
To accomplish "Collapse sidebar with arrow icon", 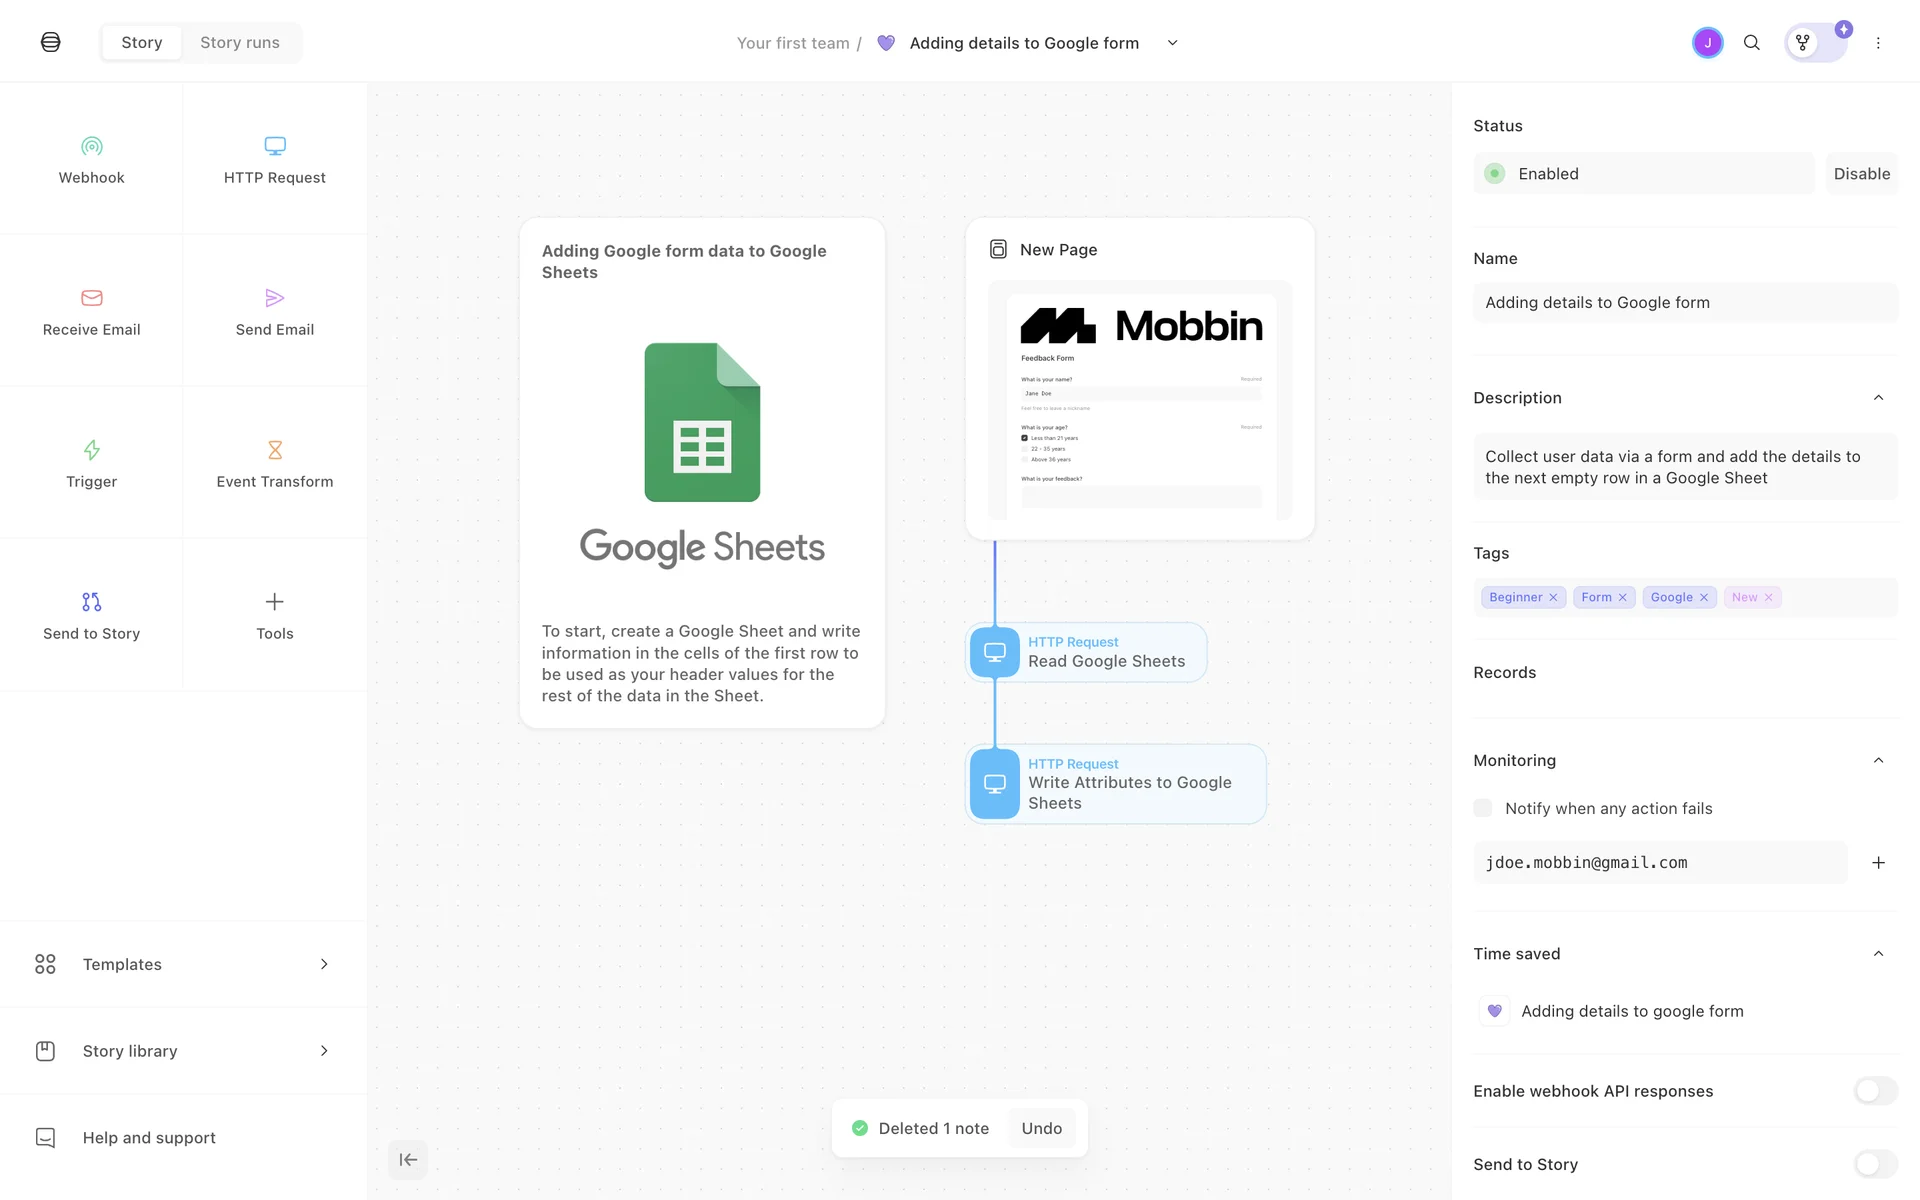I will 408,1160.
